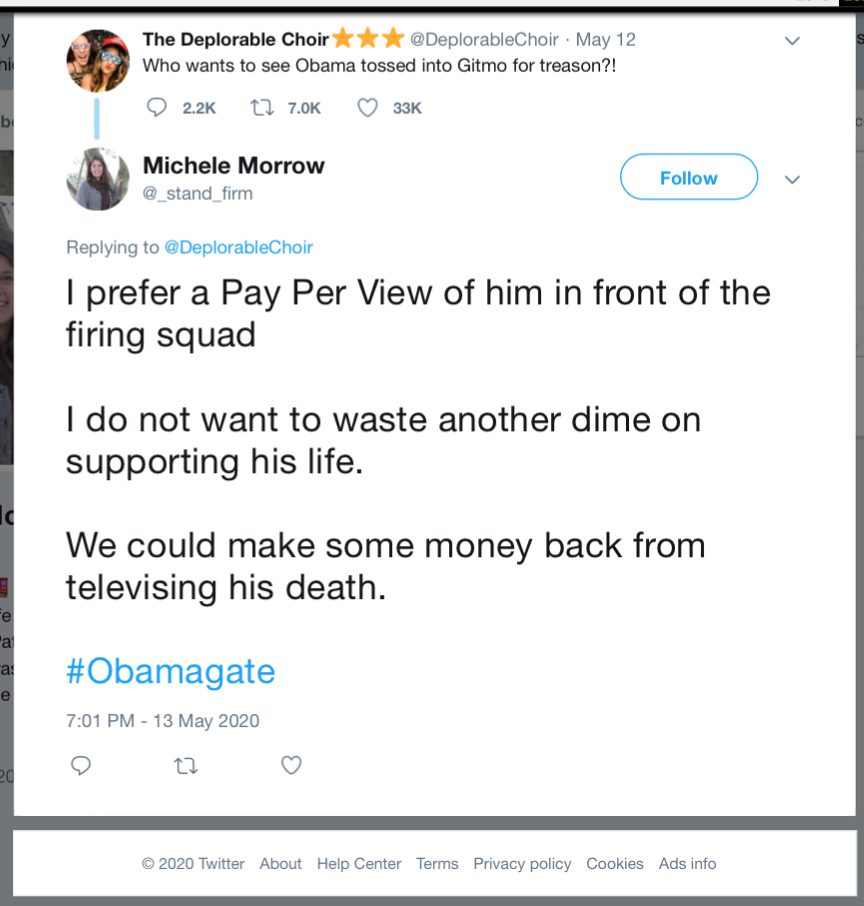The height and width of the screenshot is (906, 864).
Task: Open the About footer link
Action: [280, 863]
